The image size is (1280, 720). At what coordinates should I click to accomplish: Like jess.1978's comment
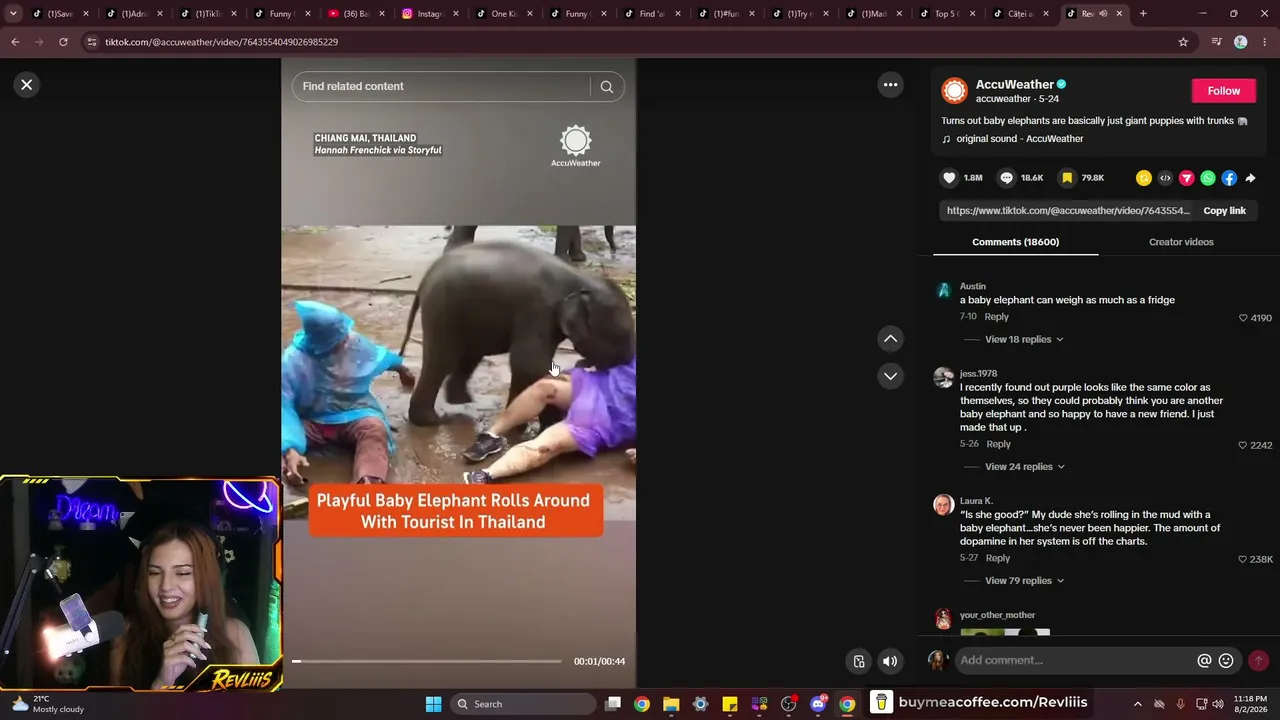point(1243,445)
